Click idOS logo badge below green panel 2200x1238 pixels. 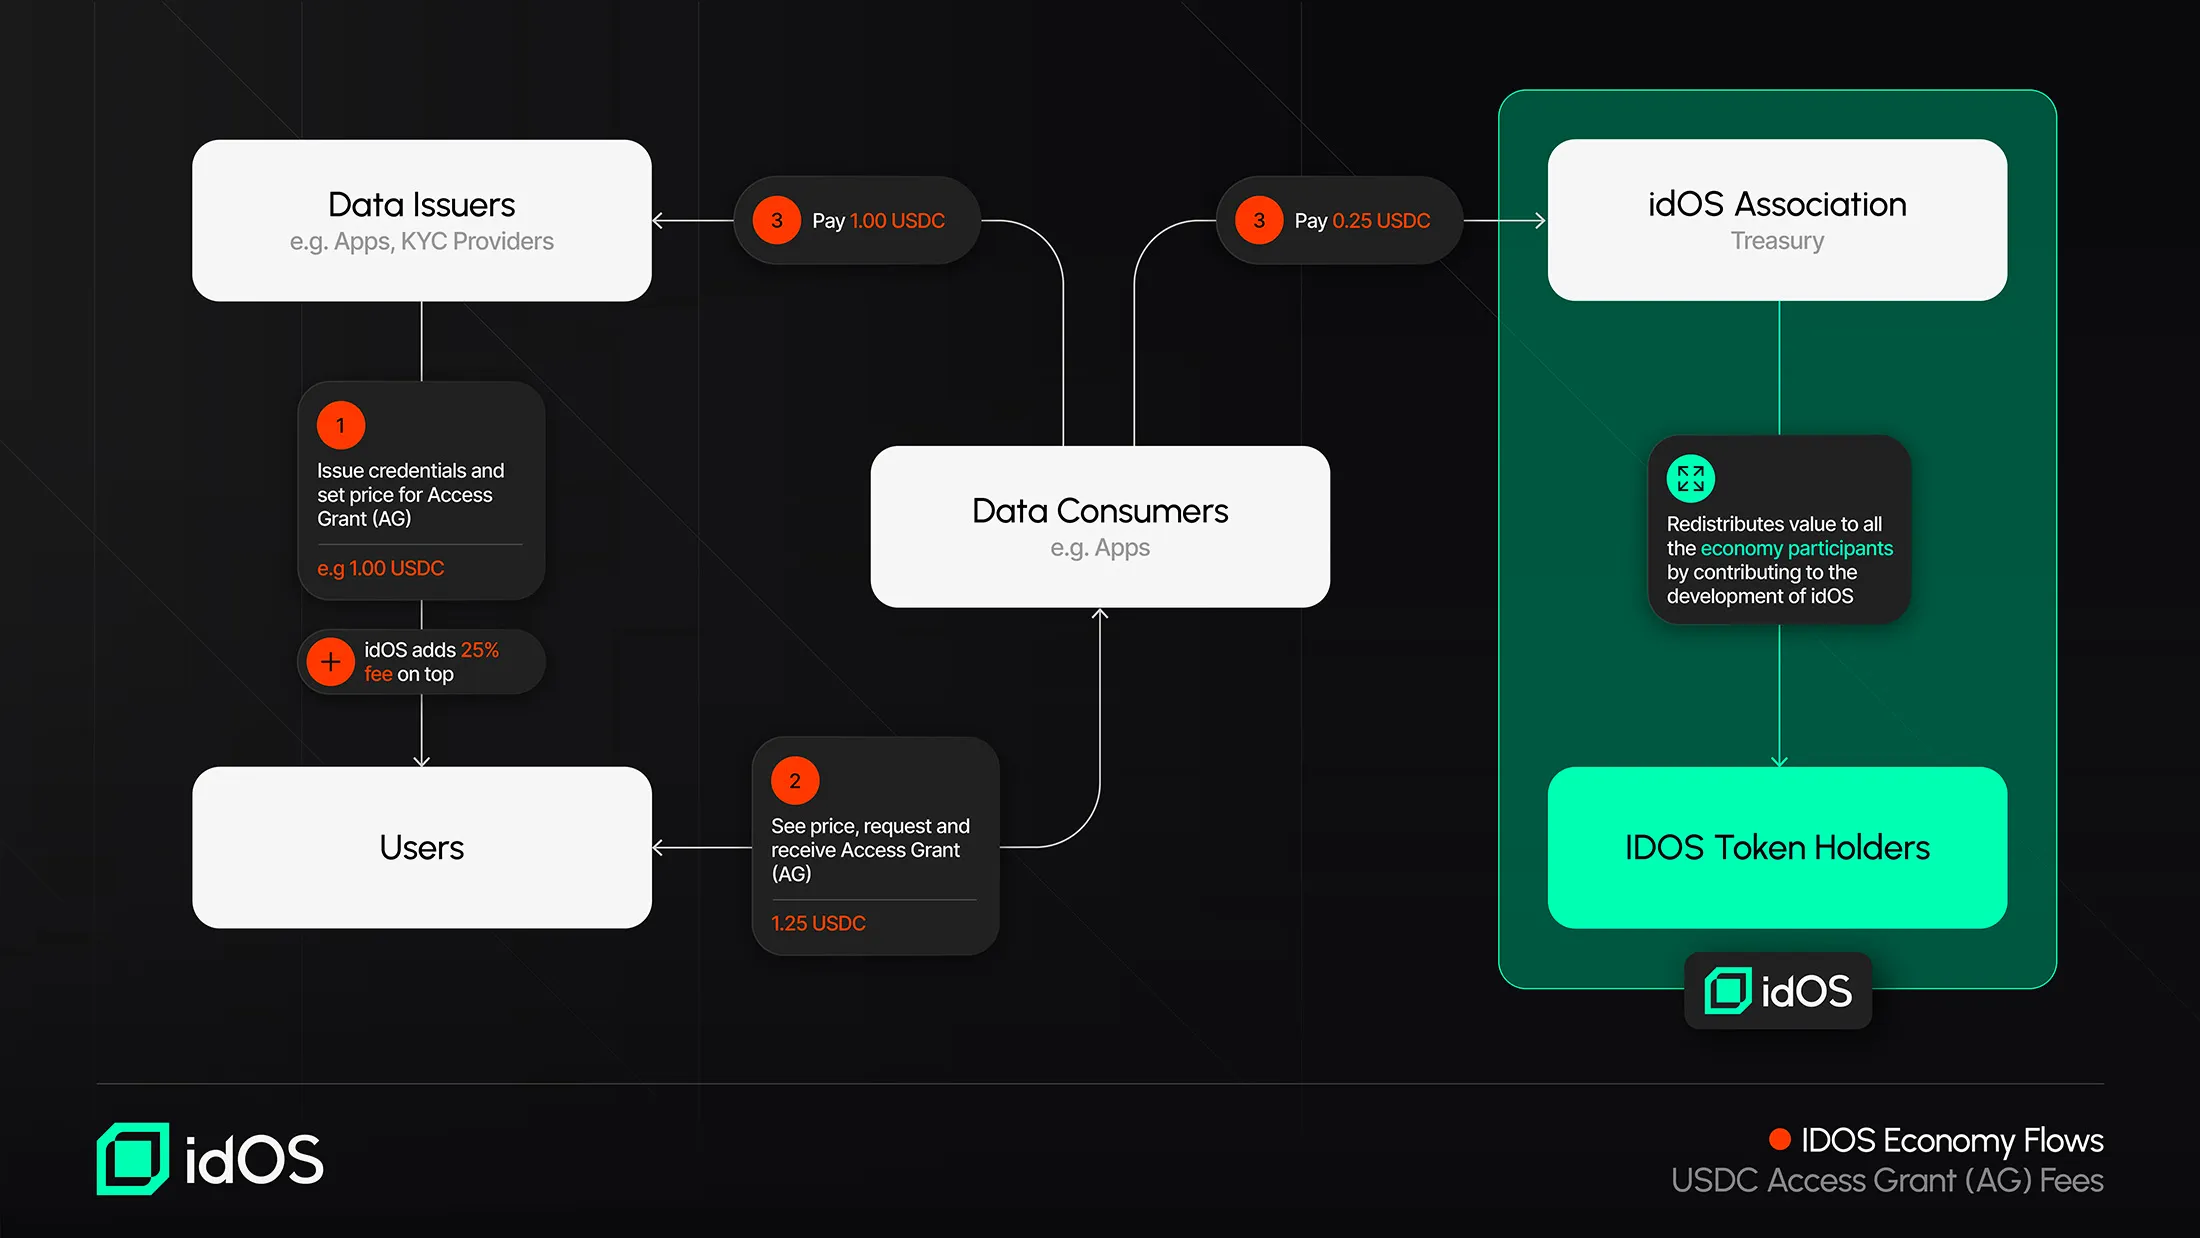tap(1778, 991)
